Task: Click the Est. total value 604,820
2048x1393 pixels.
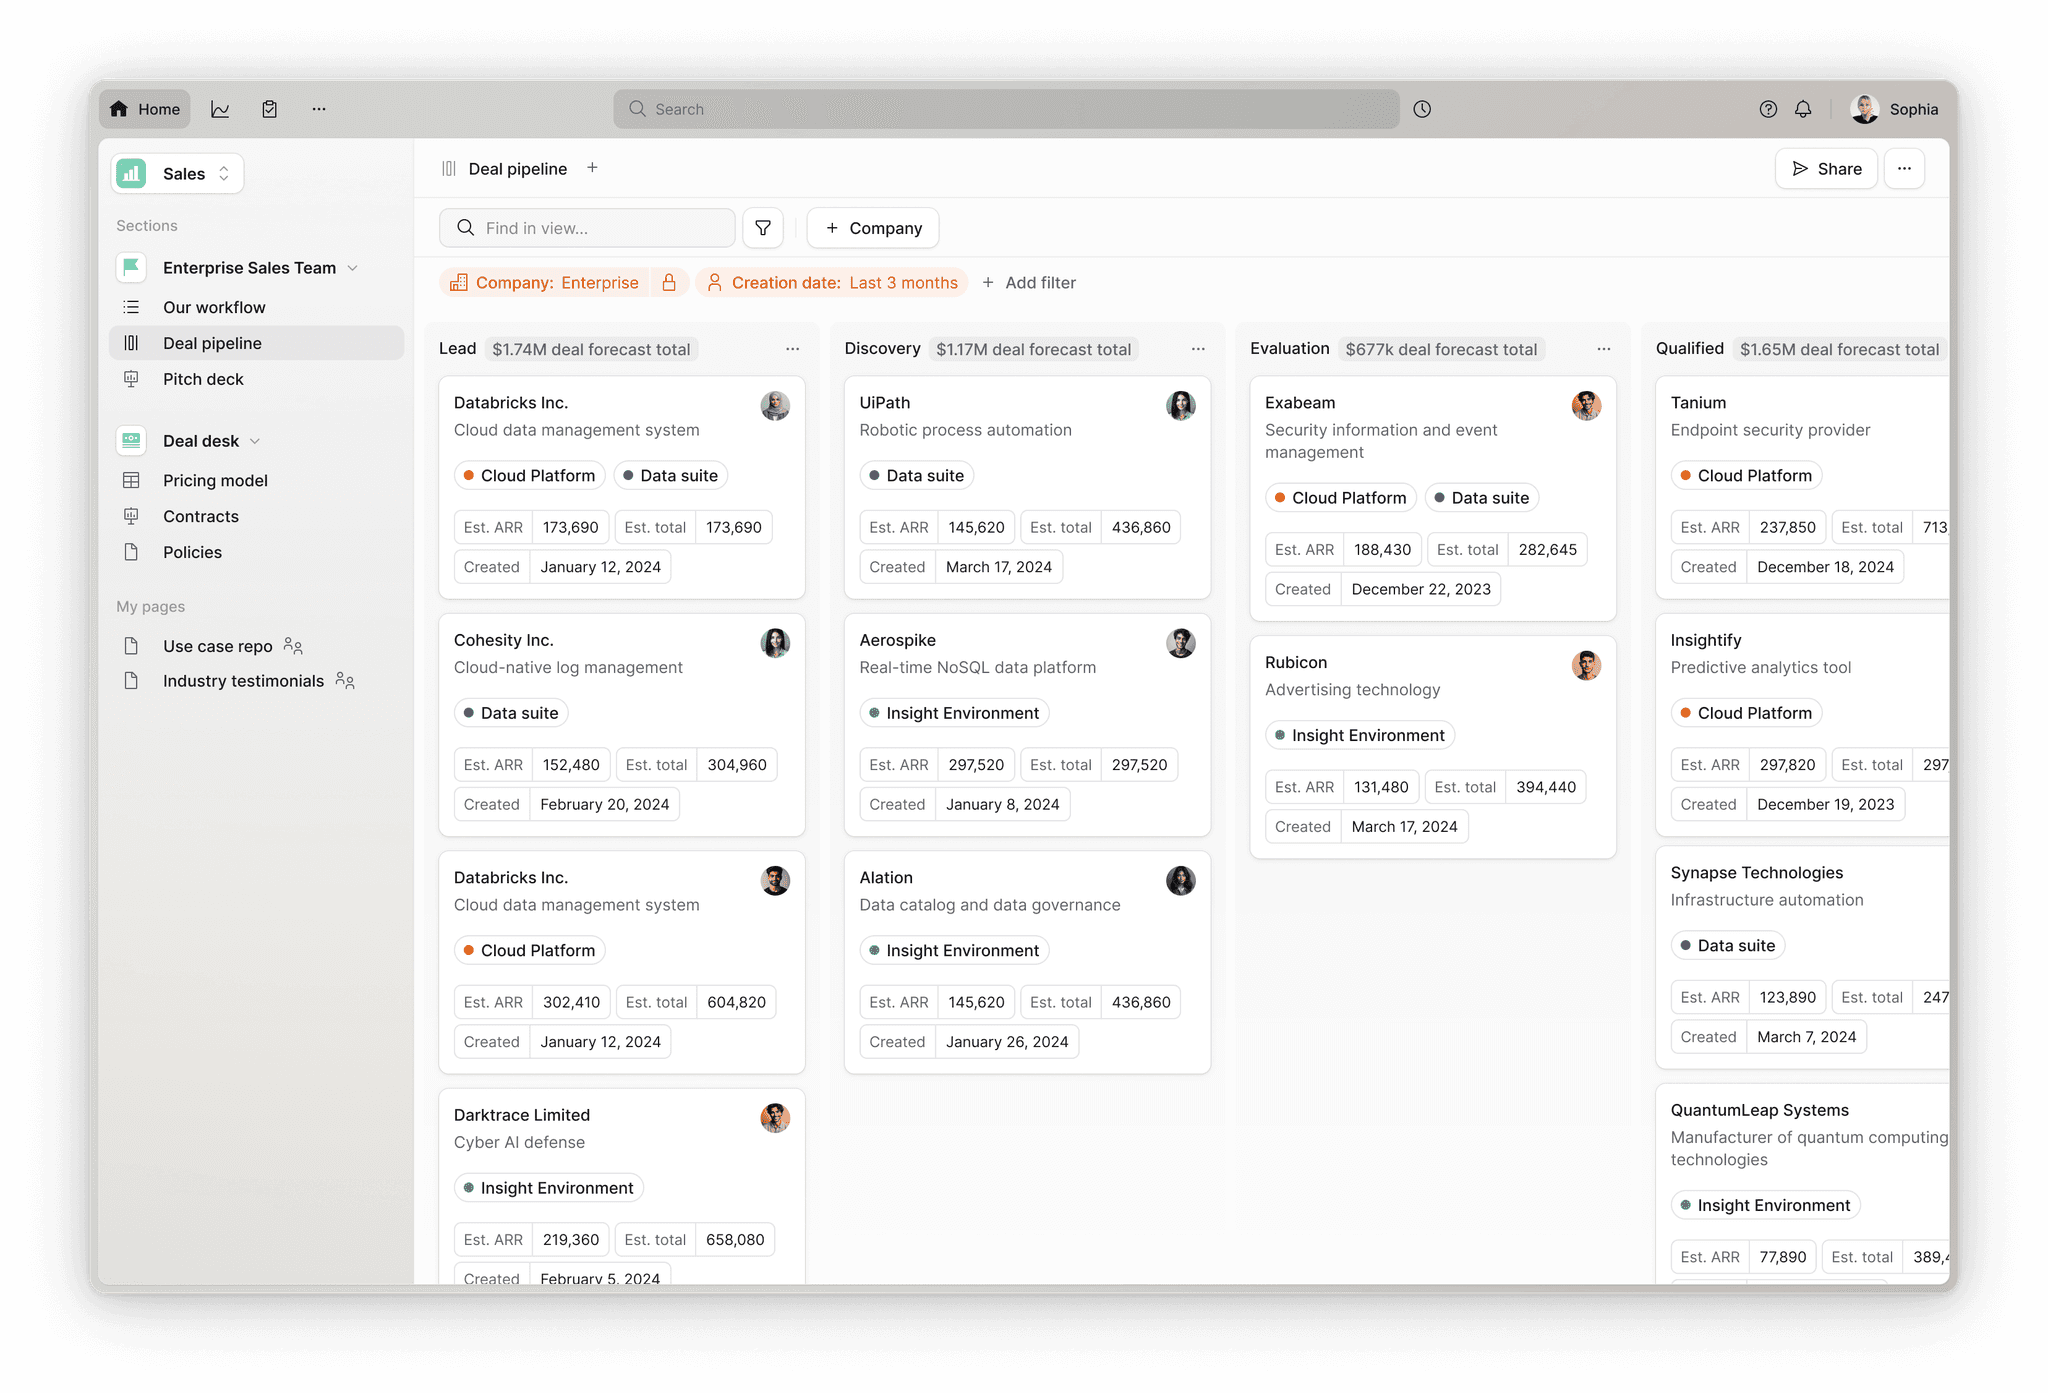Action: [x=737, y=1002]
